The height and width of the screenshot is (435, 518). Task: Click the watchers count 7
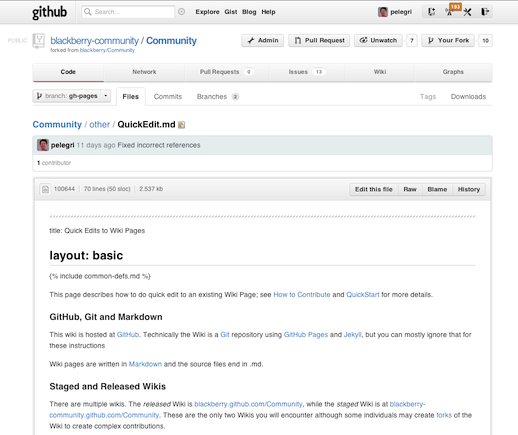click(412, 40)
